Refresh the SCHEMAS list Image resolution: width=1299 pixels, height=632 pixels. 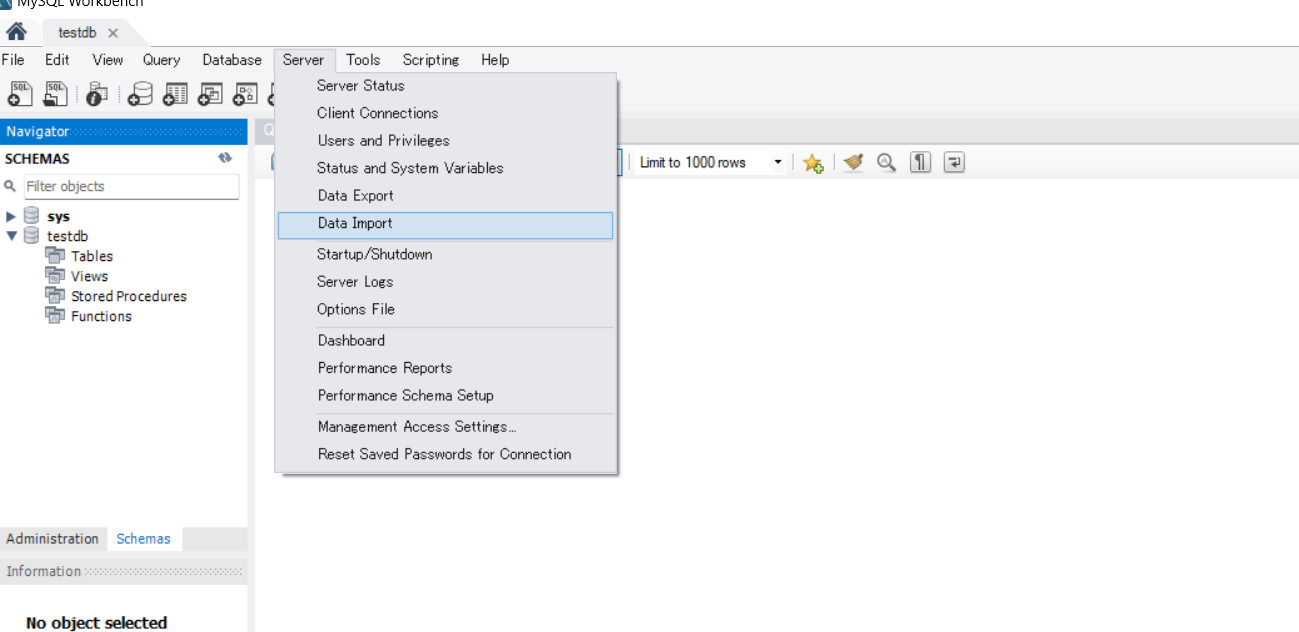(x=225, y=158)
